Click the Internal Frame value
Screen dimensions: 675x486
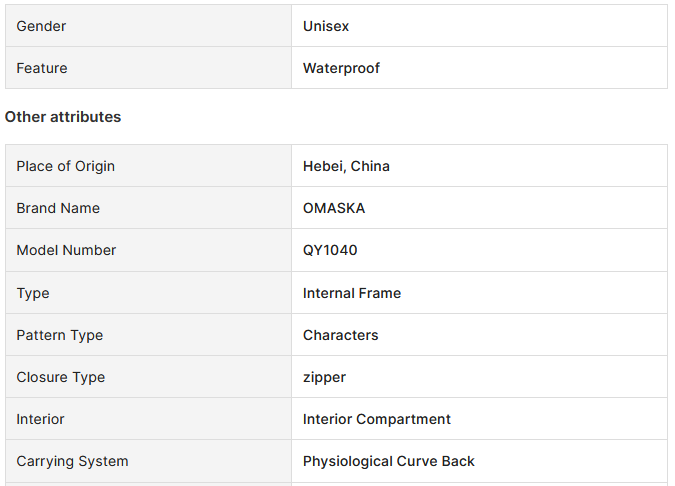coord(352,293)
